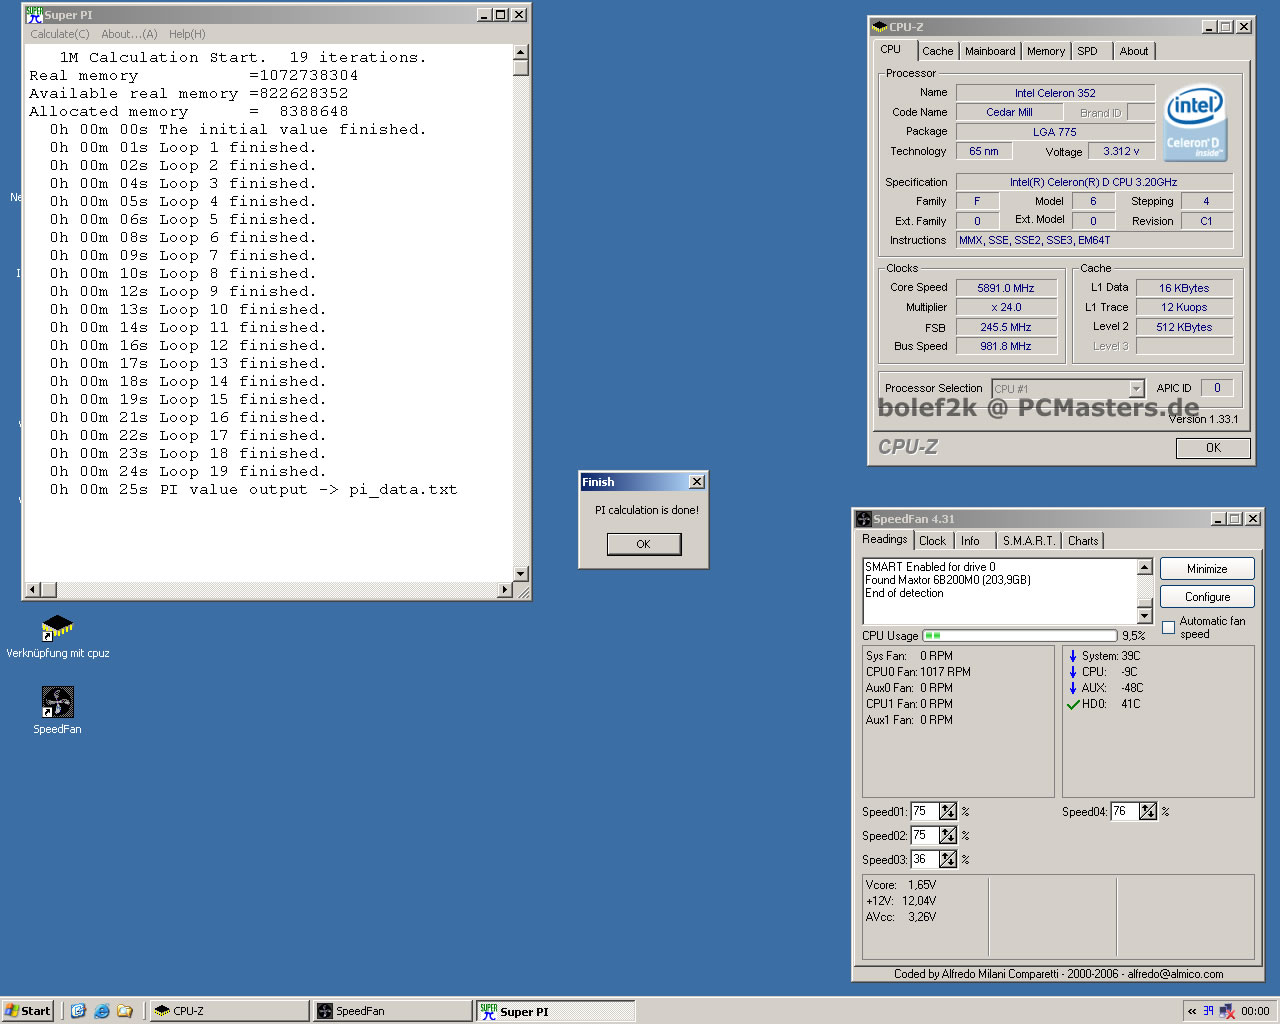Open the Help(H) menu in Super PI
This screenshot has height=1024, width=1280.
point(187,34)
